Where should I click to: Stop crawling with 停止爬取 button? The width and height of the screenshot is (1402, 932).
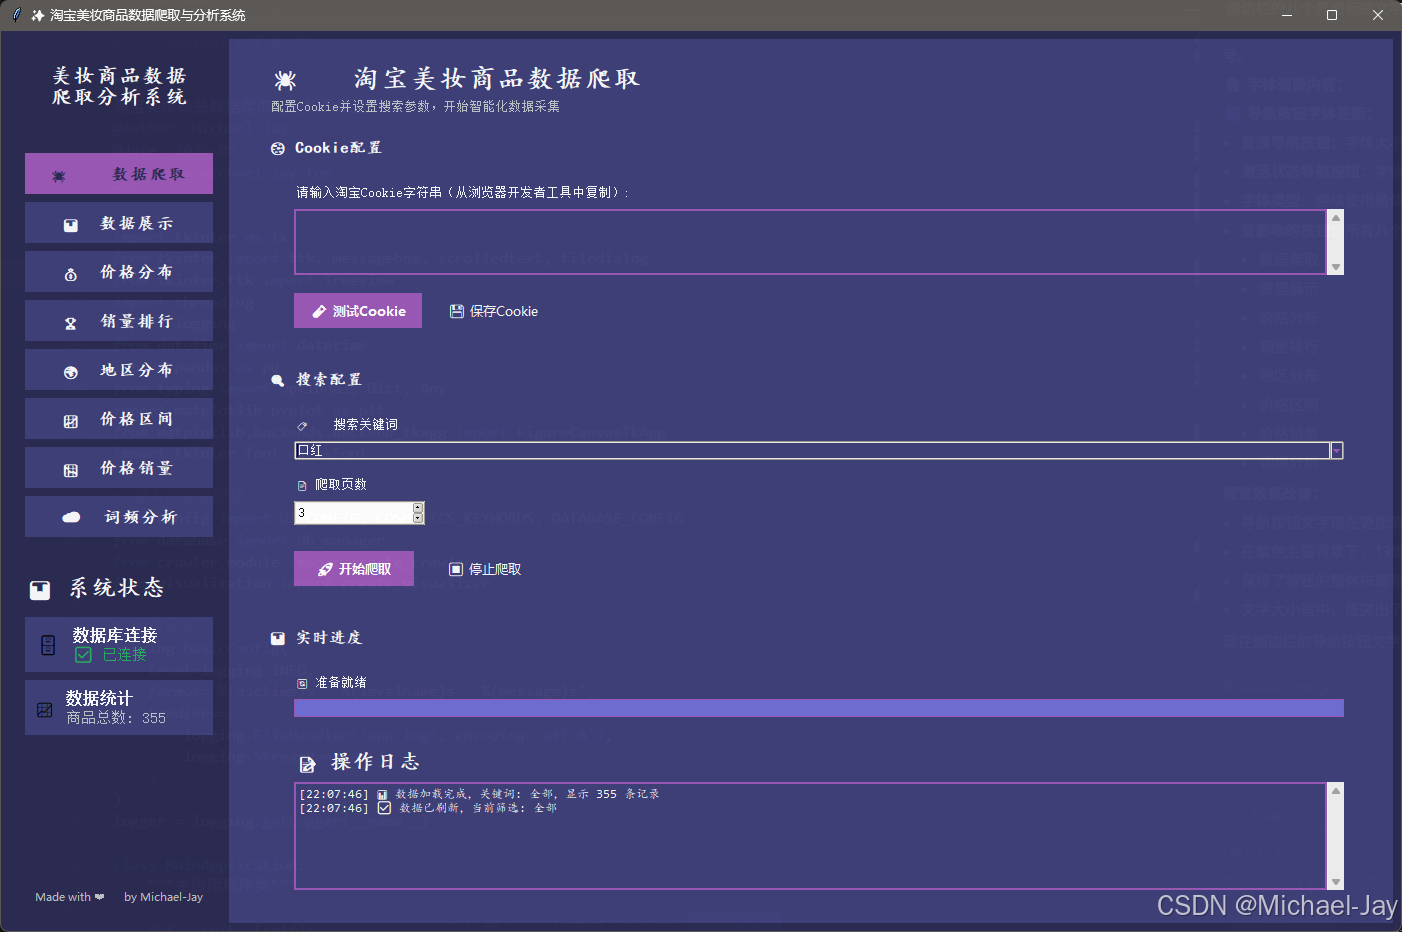click(485, 569)
